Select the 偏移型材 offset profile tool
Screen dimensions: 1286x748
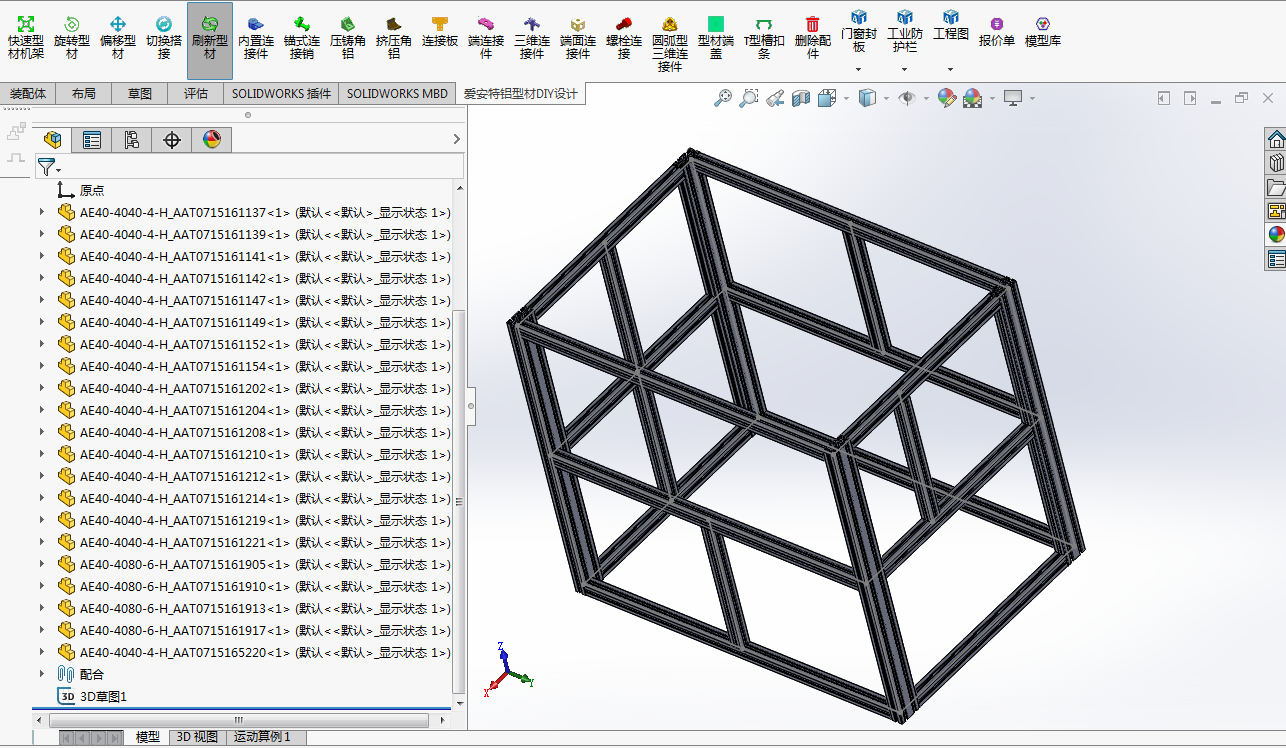117,38
